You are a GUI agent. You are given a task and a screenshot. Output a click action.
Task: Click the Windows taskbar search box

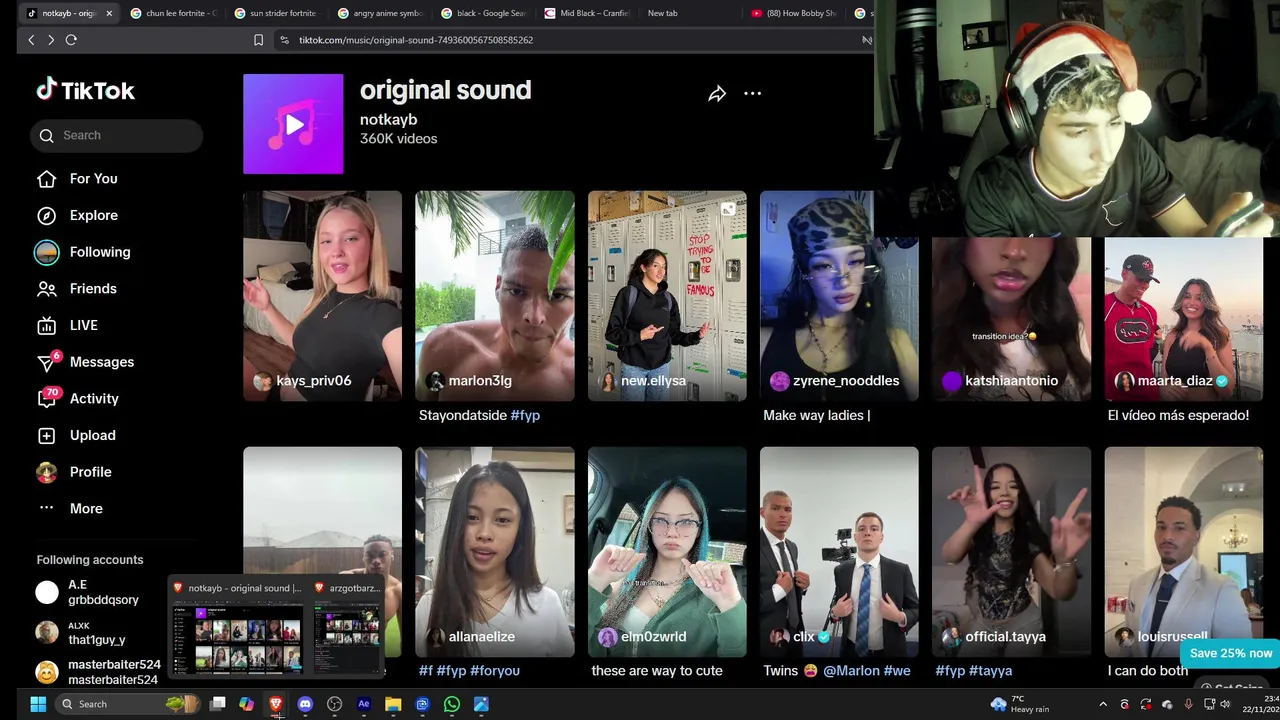pos(128,704)
